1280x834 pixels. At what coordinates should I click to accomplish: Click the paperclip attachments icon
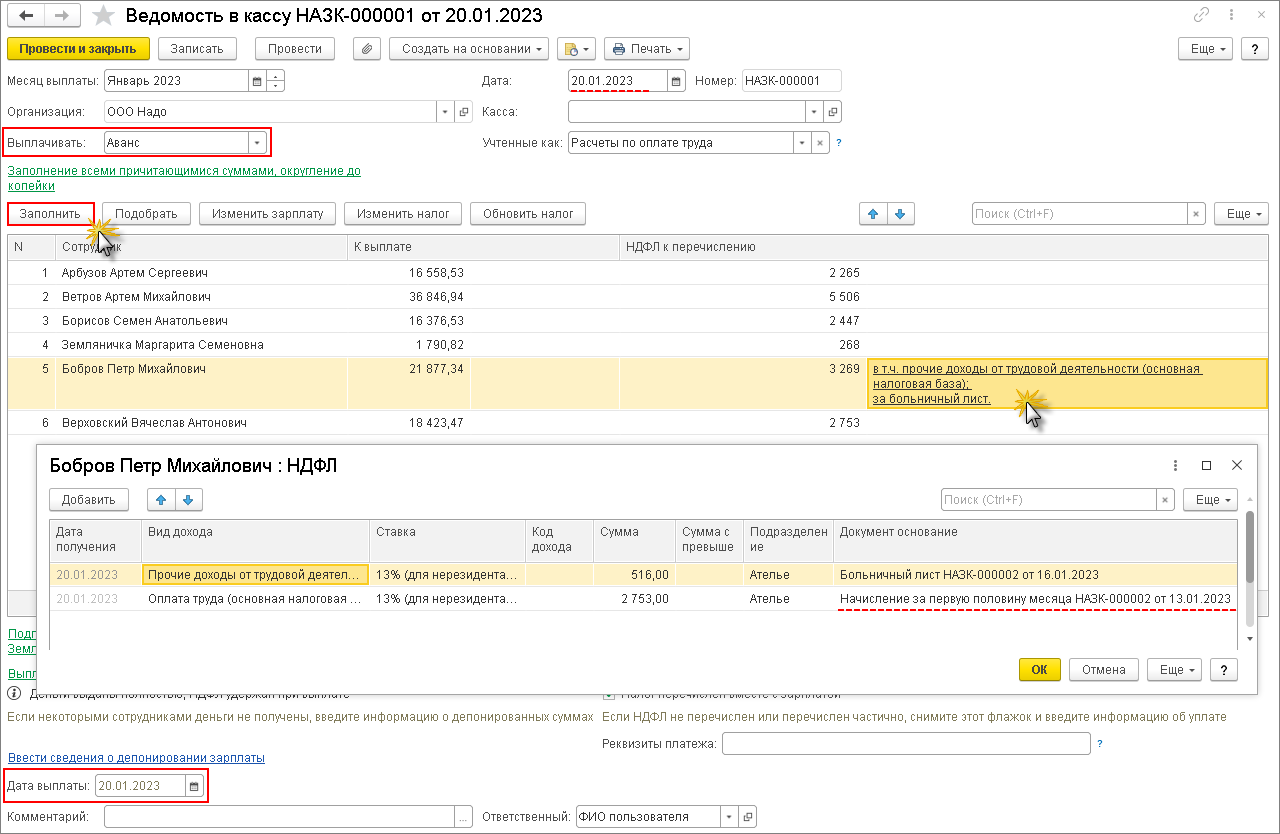pos(369,49)
